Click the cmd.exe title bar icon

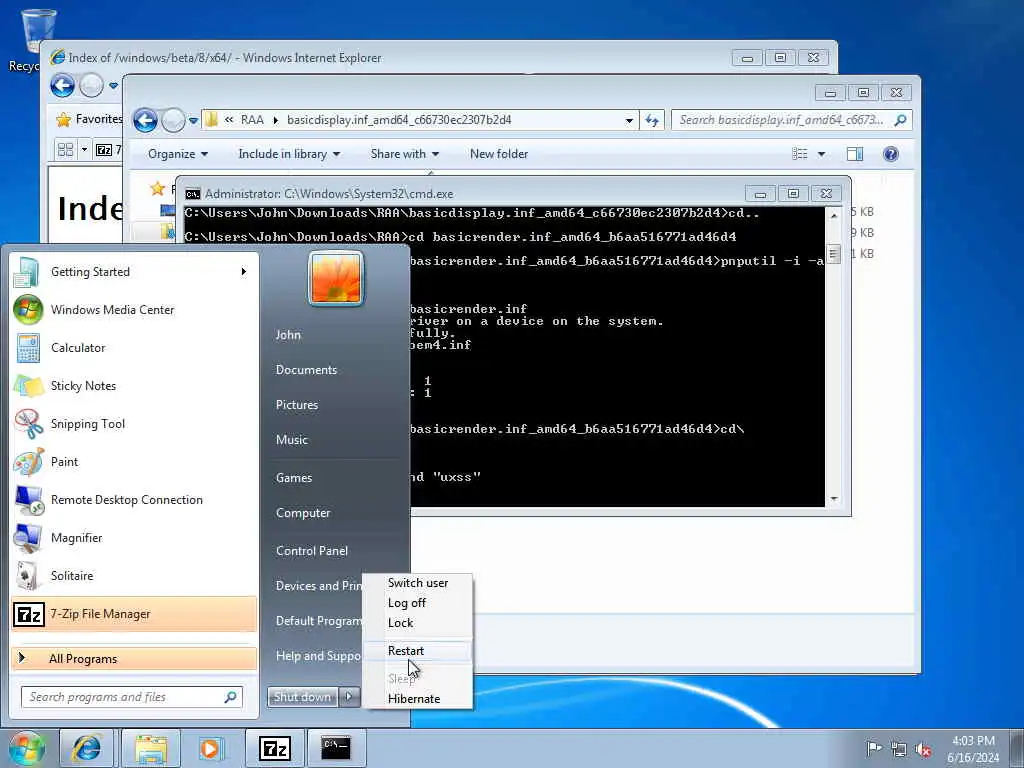(x=193, y=194)
